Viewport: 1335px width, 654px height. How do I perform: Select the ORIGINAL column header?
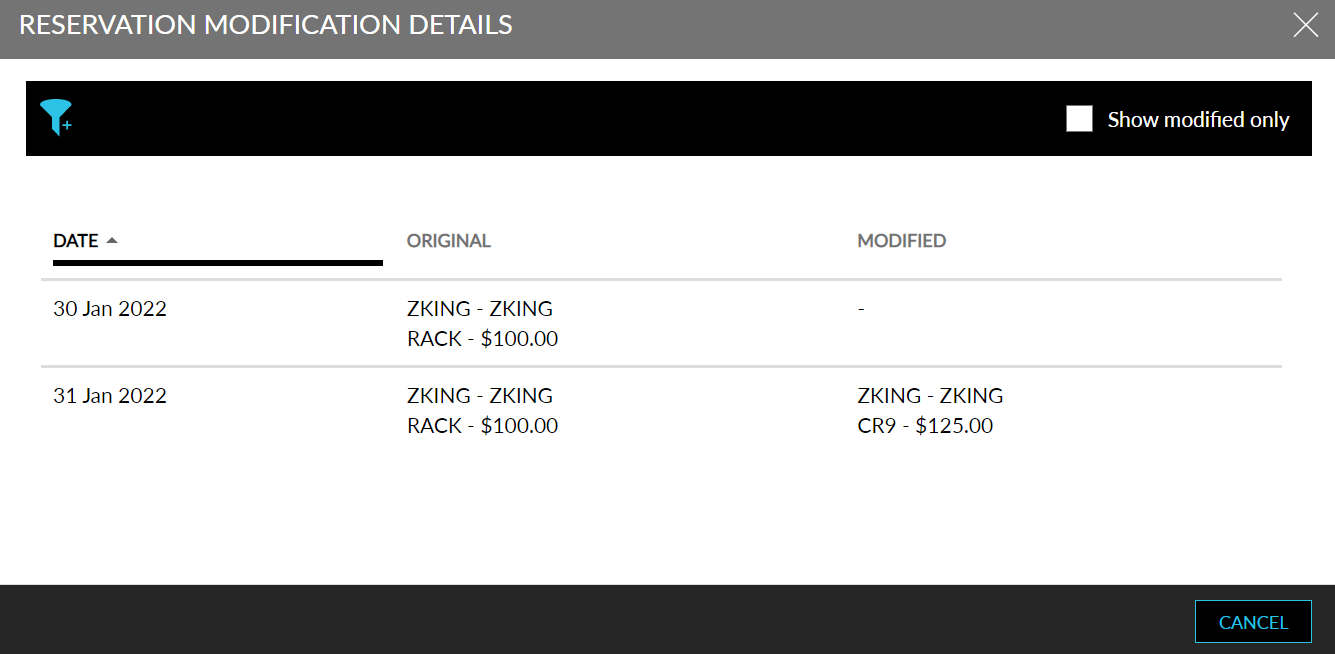click(x=448, y=240)
